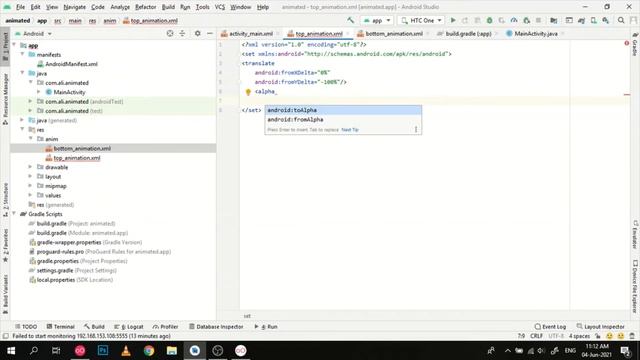The image size is (640, 360).
Task: Toggle the Structure sidebar button
Action: click(5, 199)
